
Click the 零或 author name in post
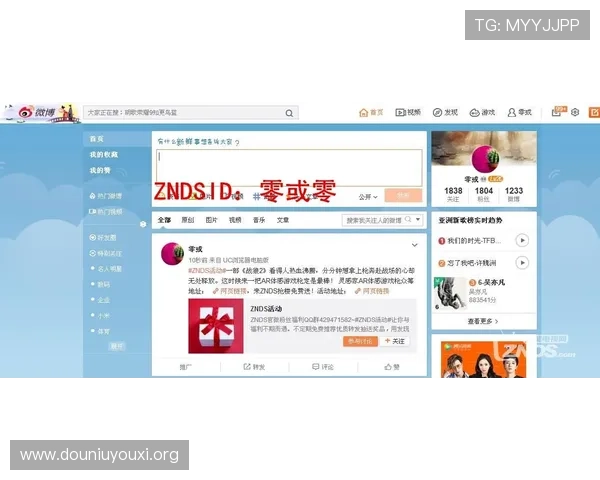195,249
